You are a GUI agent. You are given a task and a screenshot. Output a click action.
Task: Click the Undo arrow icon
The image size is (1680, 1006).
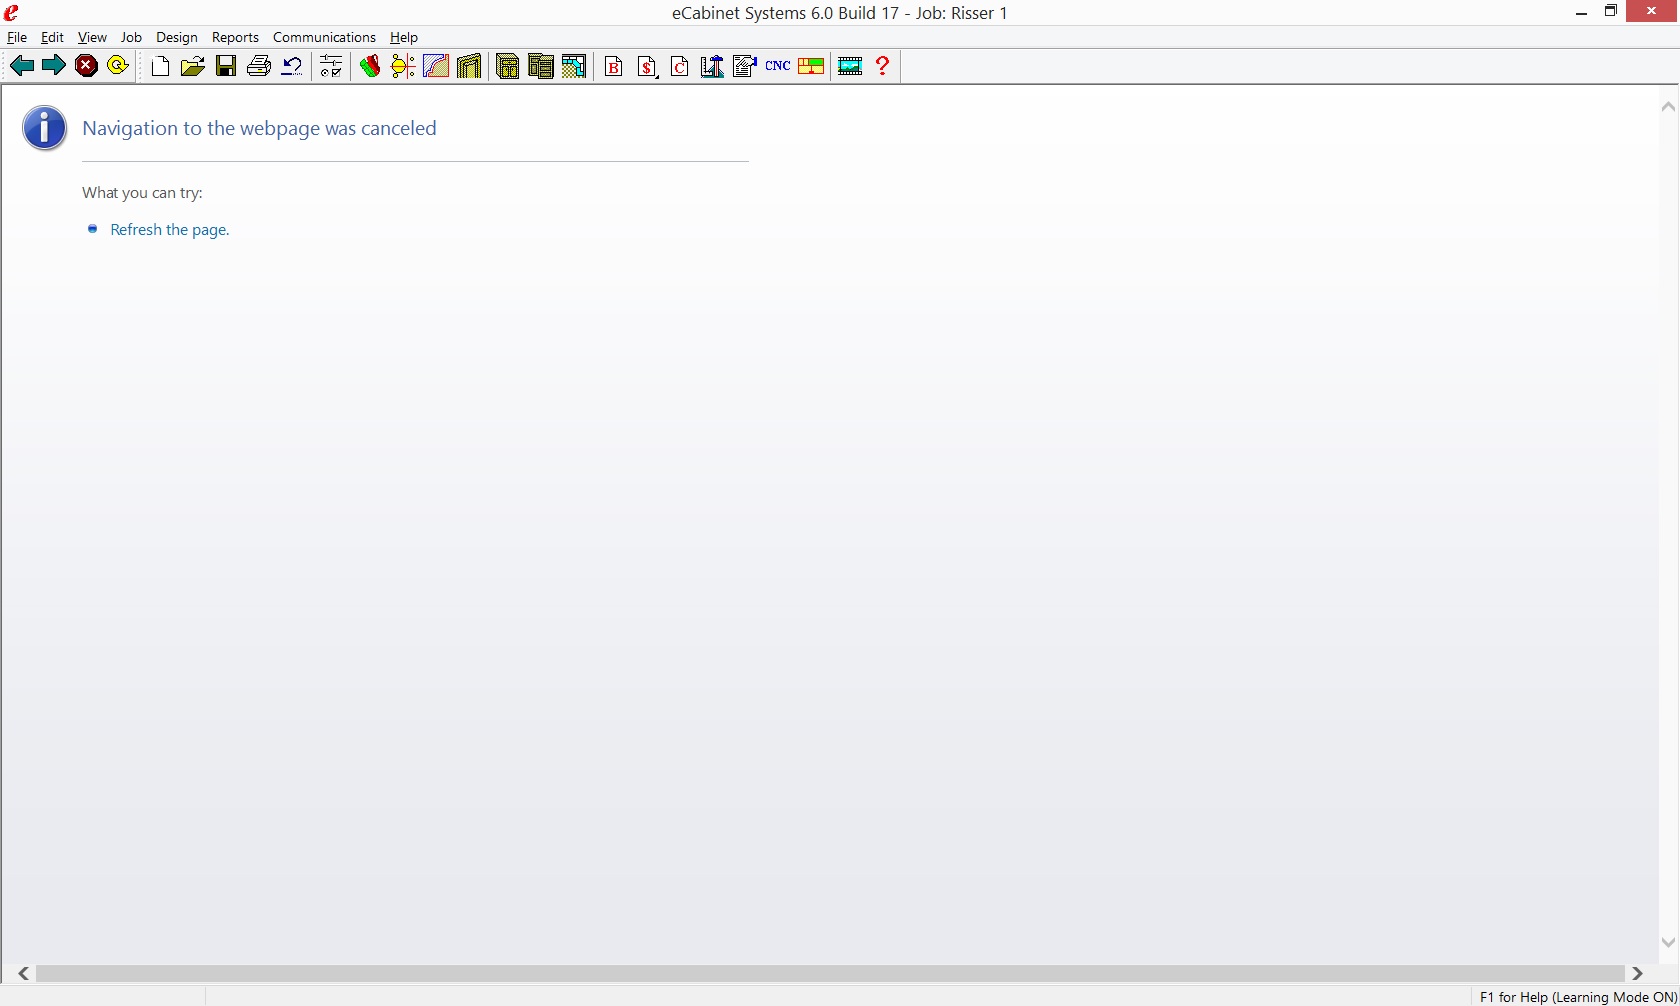tap(292, 67)
